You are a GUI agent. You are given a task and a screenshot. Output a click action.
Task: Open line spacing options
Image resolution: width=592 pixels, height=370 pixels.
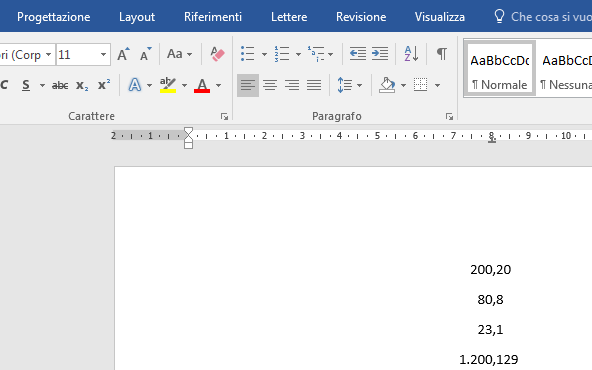345,85
